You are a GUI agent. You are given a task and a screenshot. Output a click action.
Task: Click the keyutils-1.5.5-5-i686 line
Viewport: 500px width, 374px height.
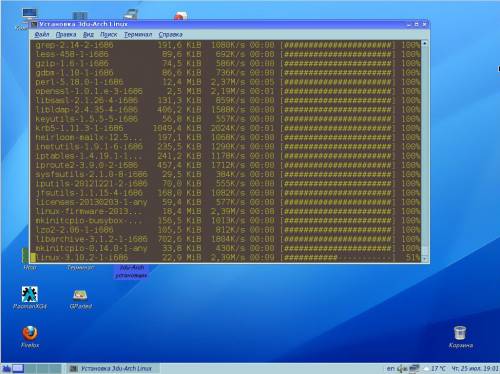(227, 119)
